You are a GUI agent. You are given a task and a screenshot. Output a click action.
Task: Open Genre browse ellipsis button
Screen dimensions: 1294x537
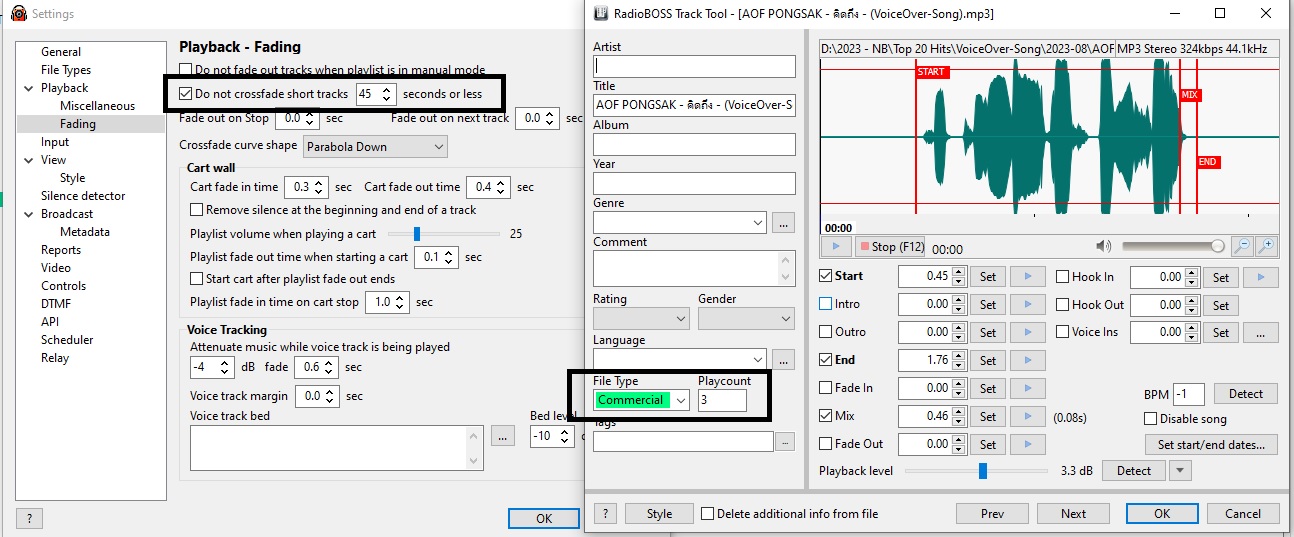(783, 222)
